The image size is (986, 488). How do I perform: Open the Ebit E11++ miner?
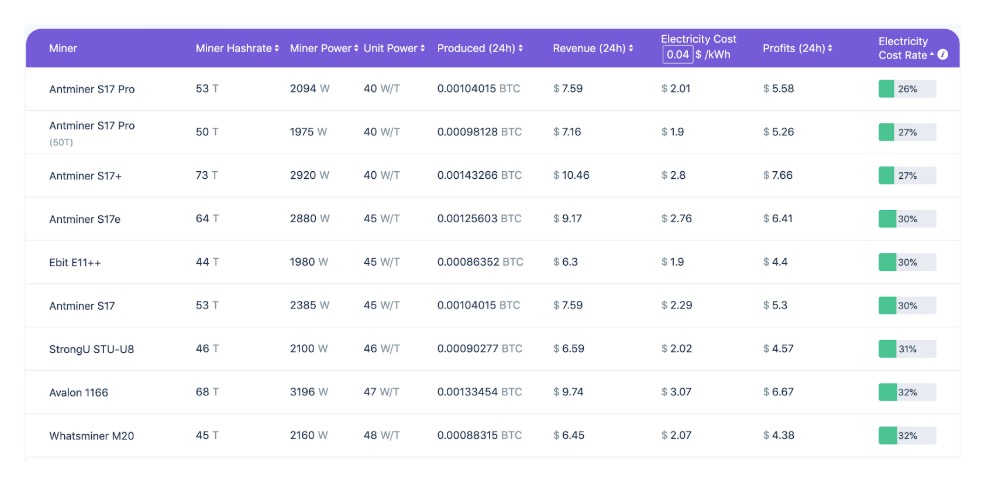pos(75,263)
